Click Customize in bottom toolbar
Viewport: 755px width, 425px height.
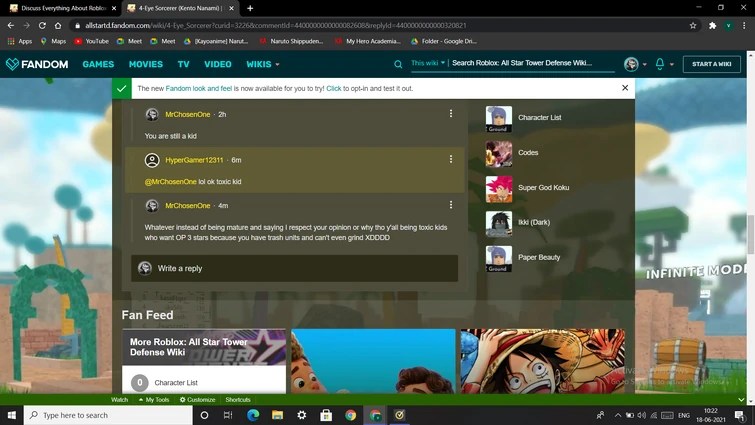pyautogui.click(x=197, y=399)
